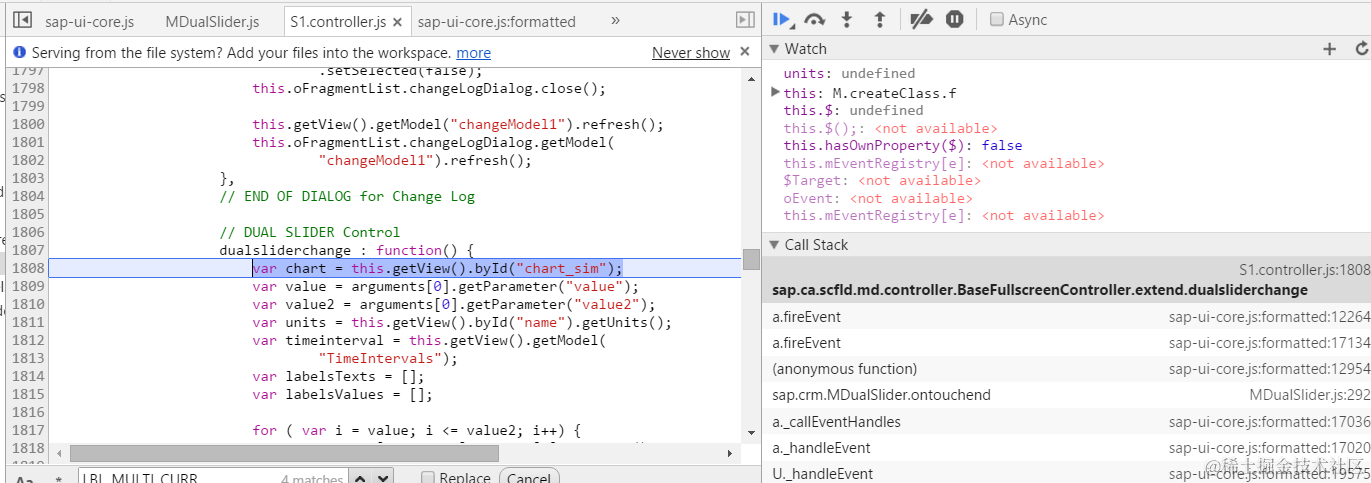Switch to the MDualSlider.js tab
Viewport: 1371px width, 483px height.
pos(212,21)
